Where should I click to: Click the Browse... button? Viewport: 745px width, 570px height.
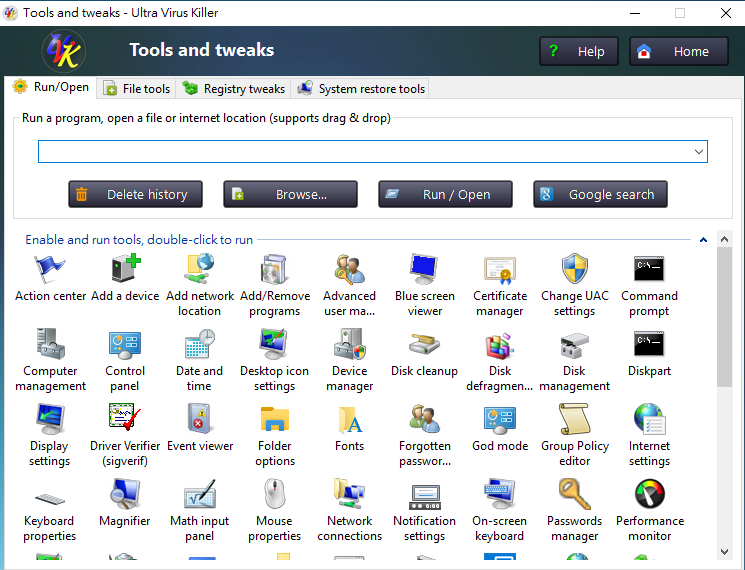[290, 194]
